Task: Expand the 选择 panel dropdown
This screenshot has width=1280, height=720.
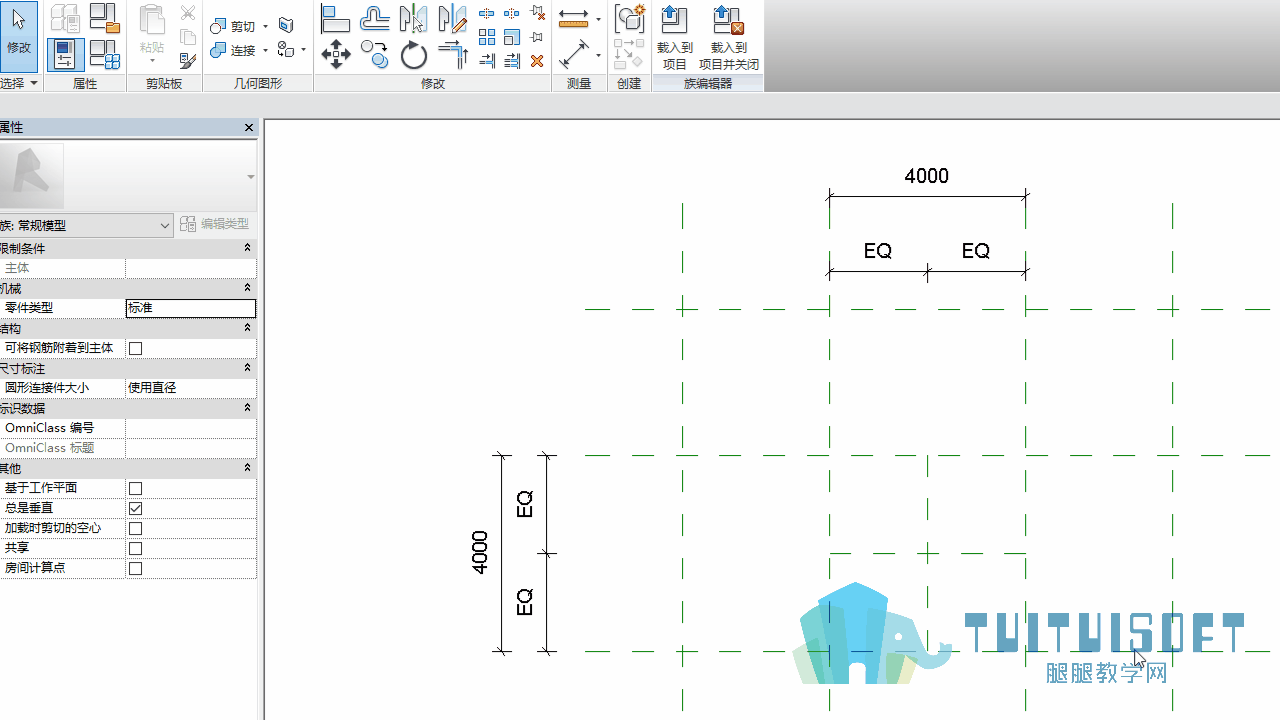Action: click(x=19, y=83)
